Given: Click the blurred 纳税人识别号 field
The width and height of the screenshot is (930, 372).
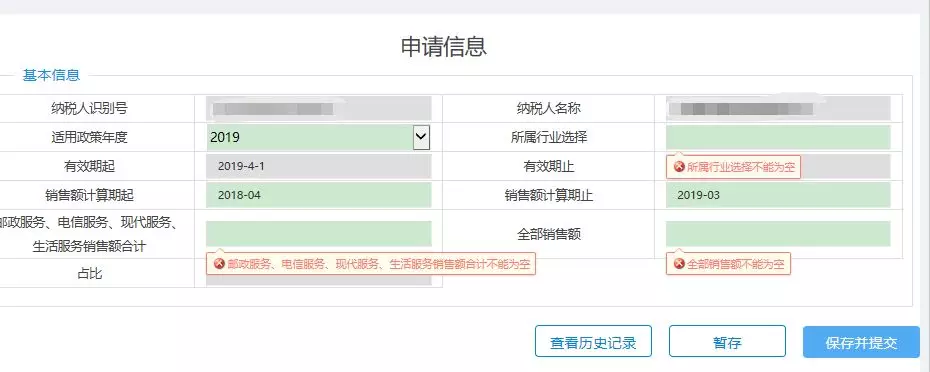Looking at the screenshot, I should tap(319, 109).
